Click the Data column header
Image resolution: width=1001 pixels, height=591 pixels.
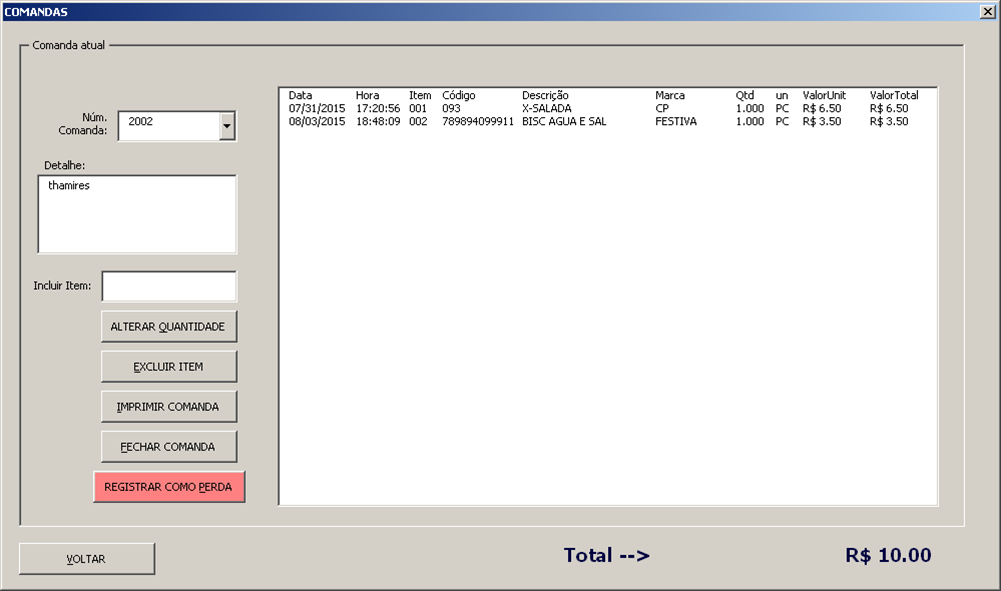[x=300, y=95]
